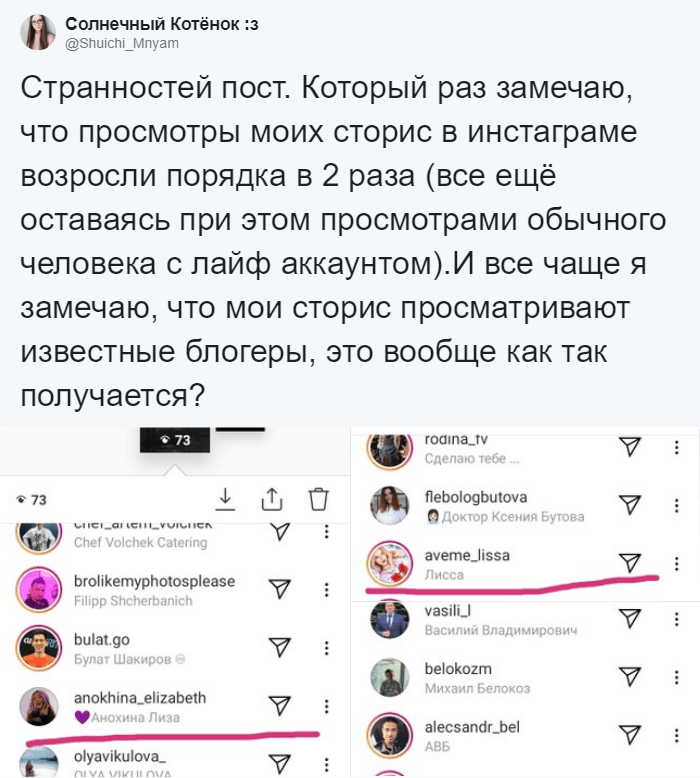Open the bulat.go profile picture
This screenshot has width=700, height=778.
click(x=39, y=648)
